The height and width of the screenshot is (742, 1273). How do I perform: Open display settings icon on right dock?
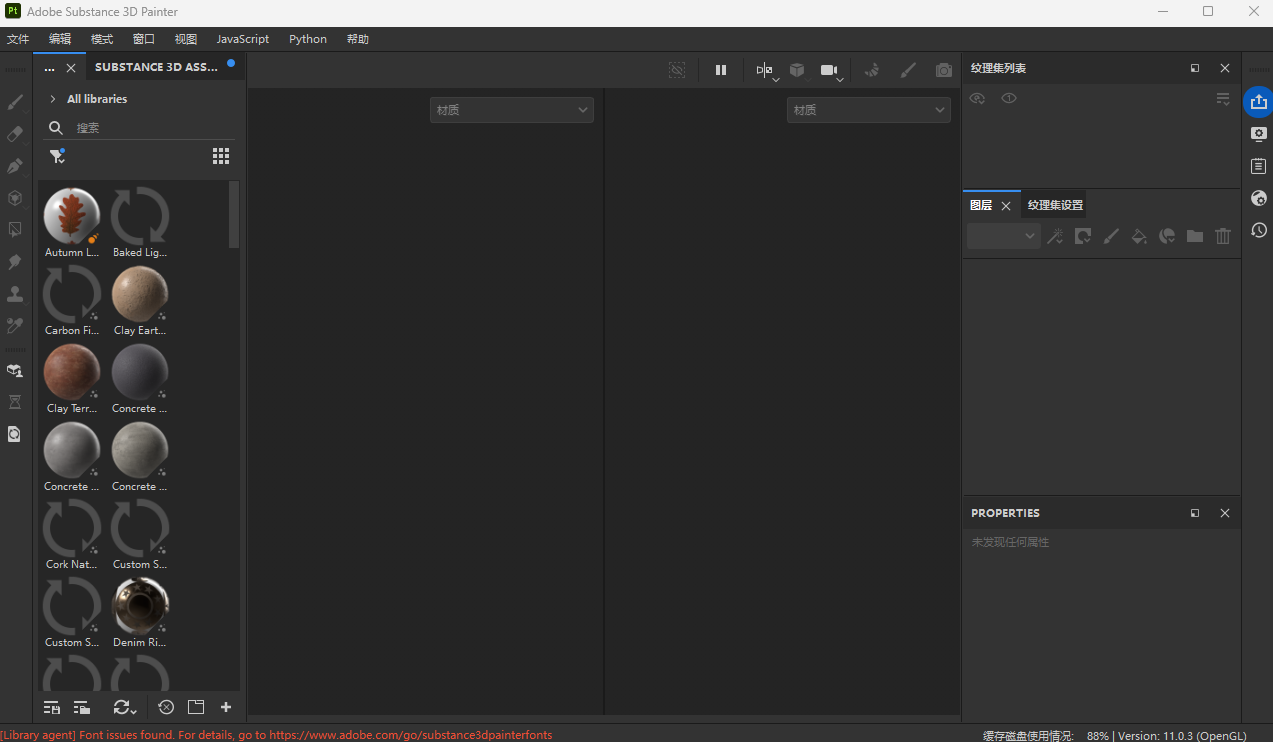point(1259,134)
